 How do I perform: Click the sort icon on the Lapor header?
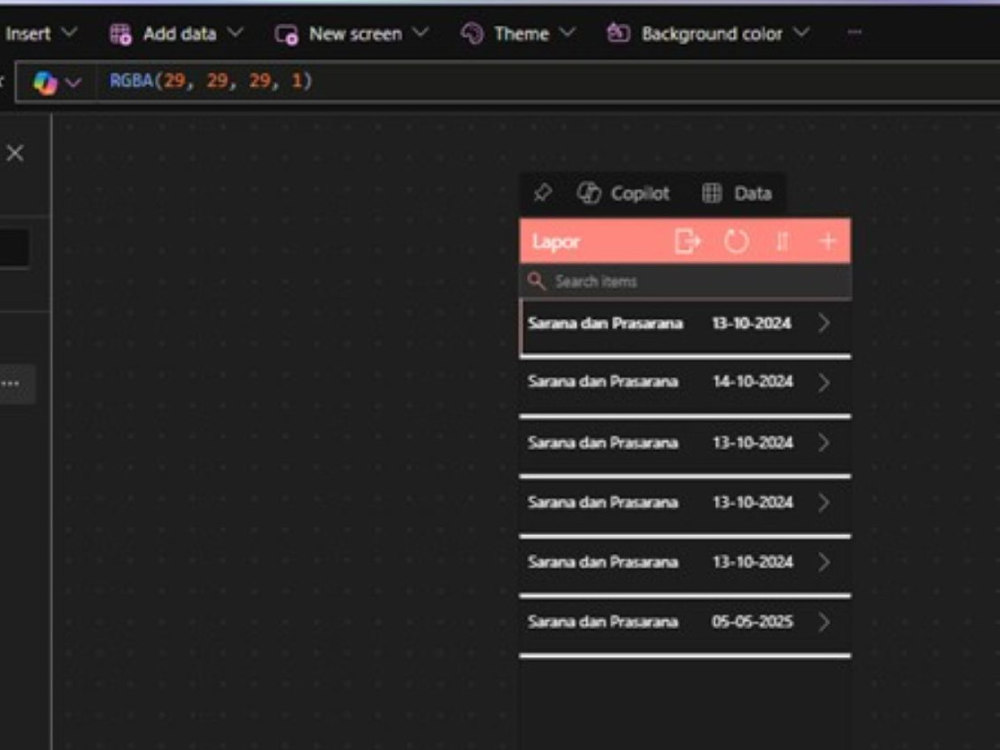pos(782,241)
